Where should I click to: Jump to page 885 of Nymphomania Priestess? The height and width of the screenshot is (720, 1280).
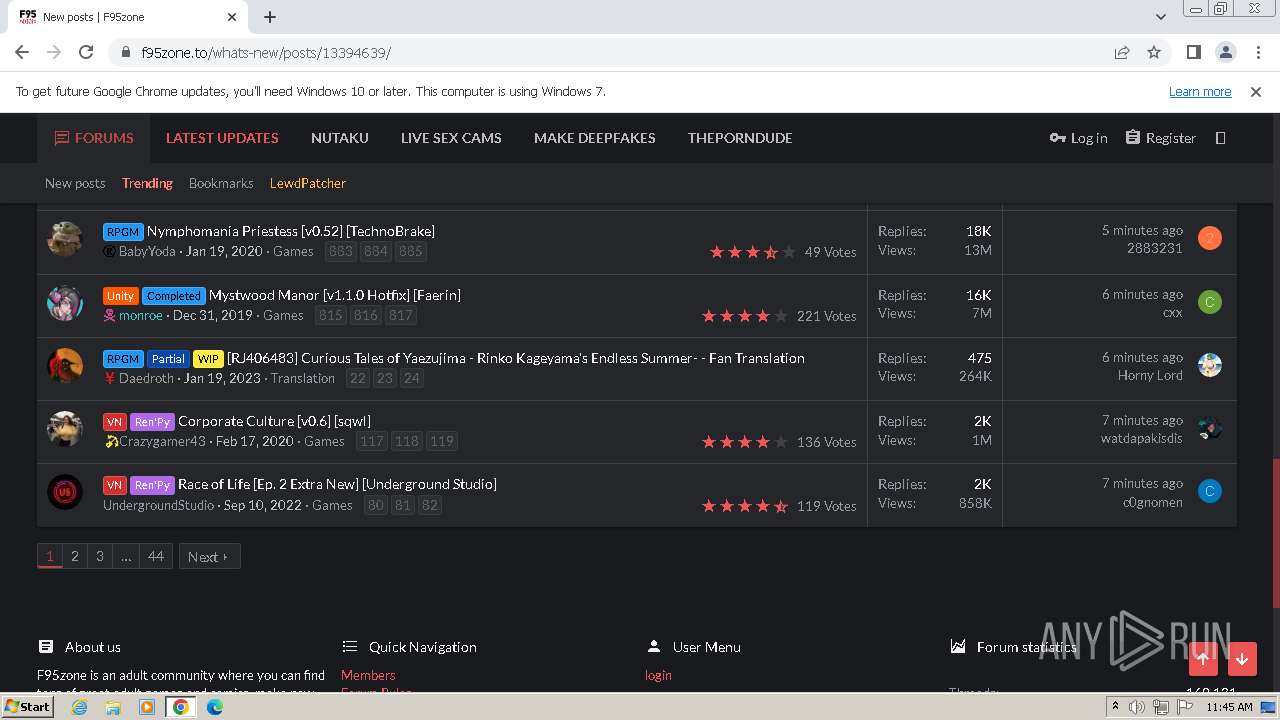(x=411, y=251)
